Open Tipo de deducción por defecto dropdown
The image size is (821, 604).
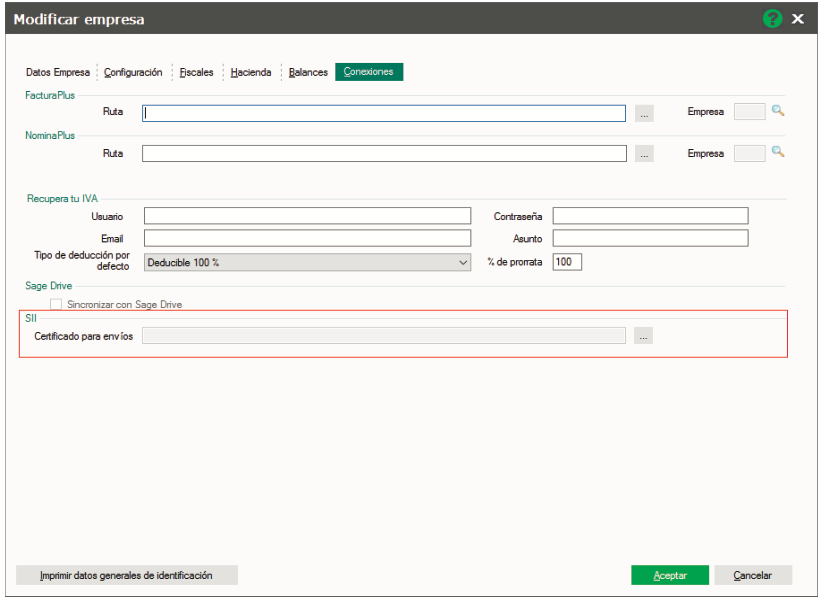pos(307,262)
